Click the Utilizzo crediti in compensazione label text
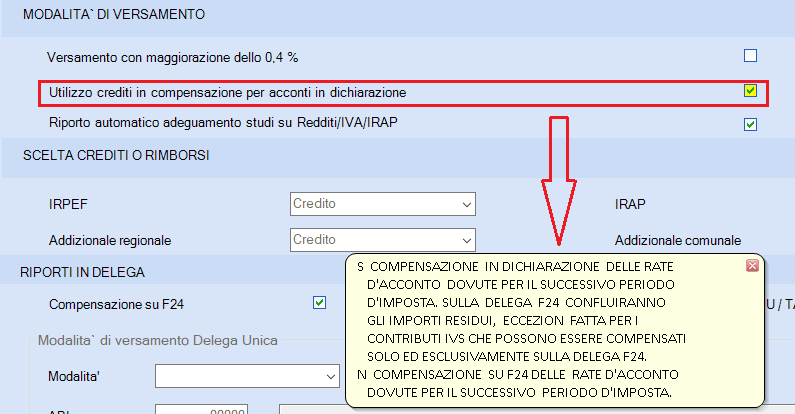Screen dimensions: 795x414 (228, 93)
